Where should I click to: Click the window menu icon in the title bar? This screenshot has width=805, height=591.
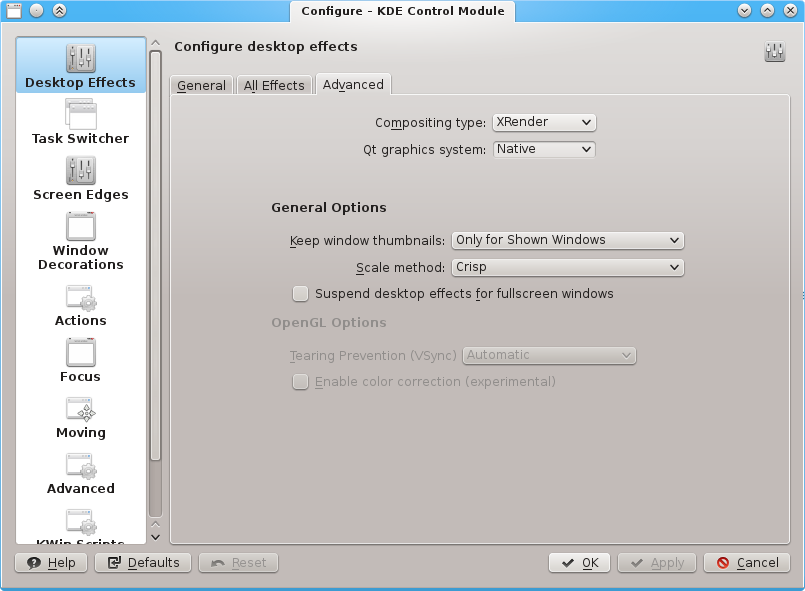[14, 10]
